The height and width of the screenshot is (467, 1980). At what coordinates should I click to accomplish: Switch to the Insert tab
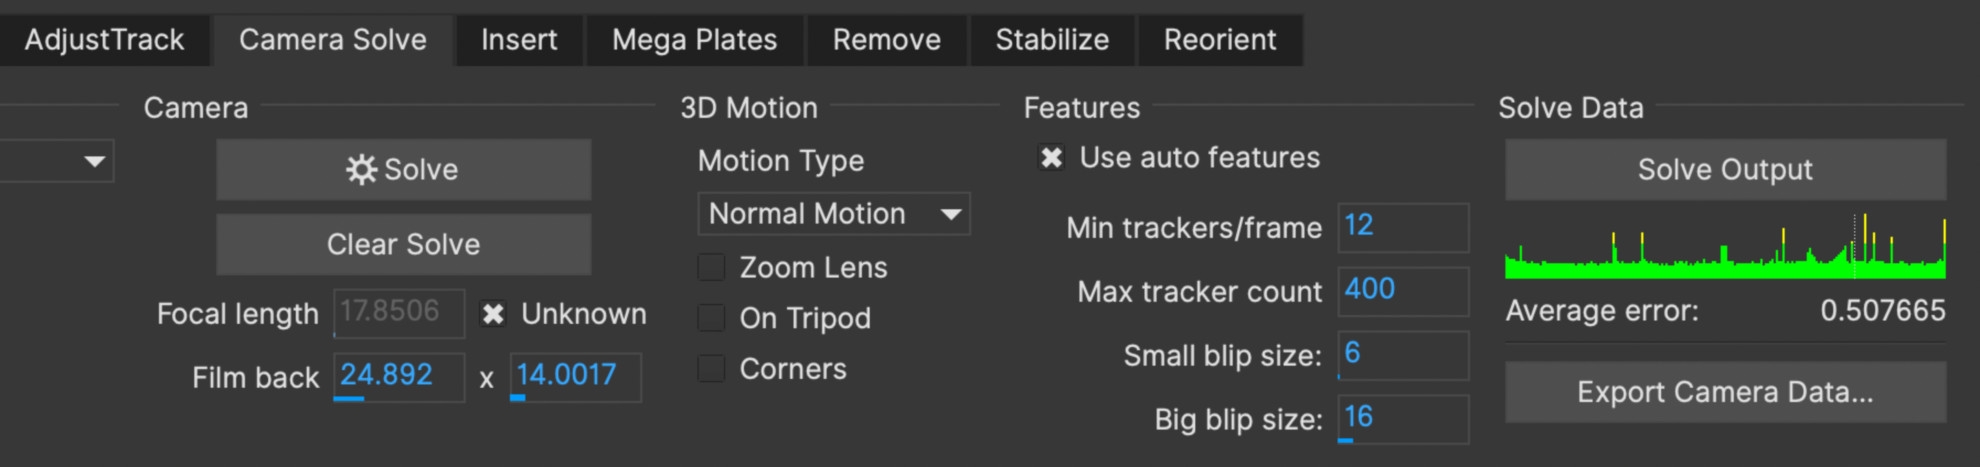tap(519, 40)
